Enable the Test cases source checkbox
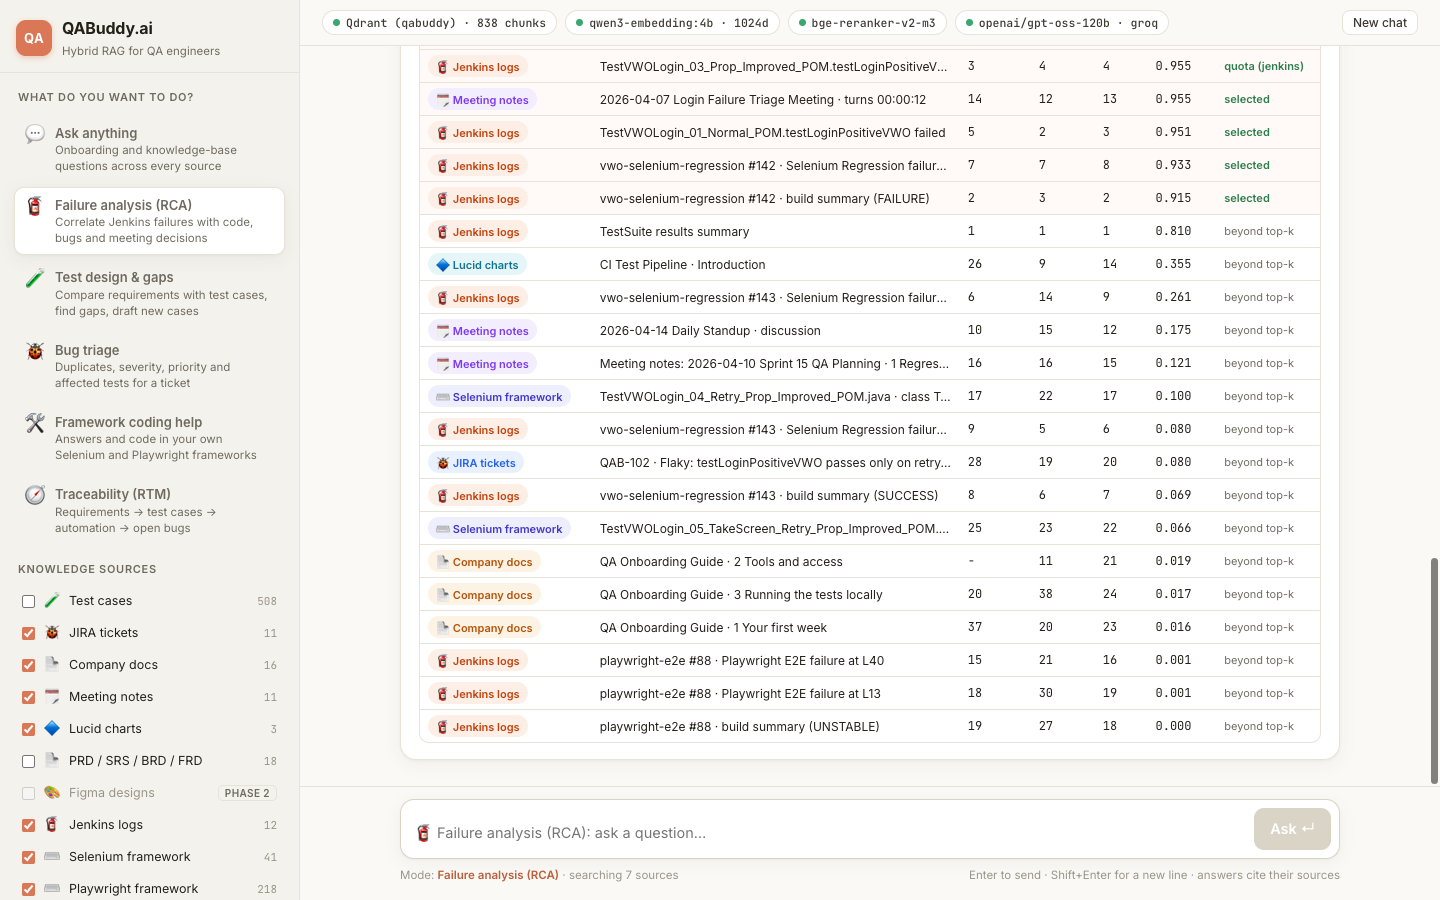The height and width of the screenshot is (900, 1440). 28,601
